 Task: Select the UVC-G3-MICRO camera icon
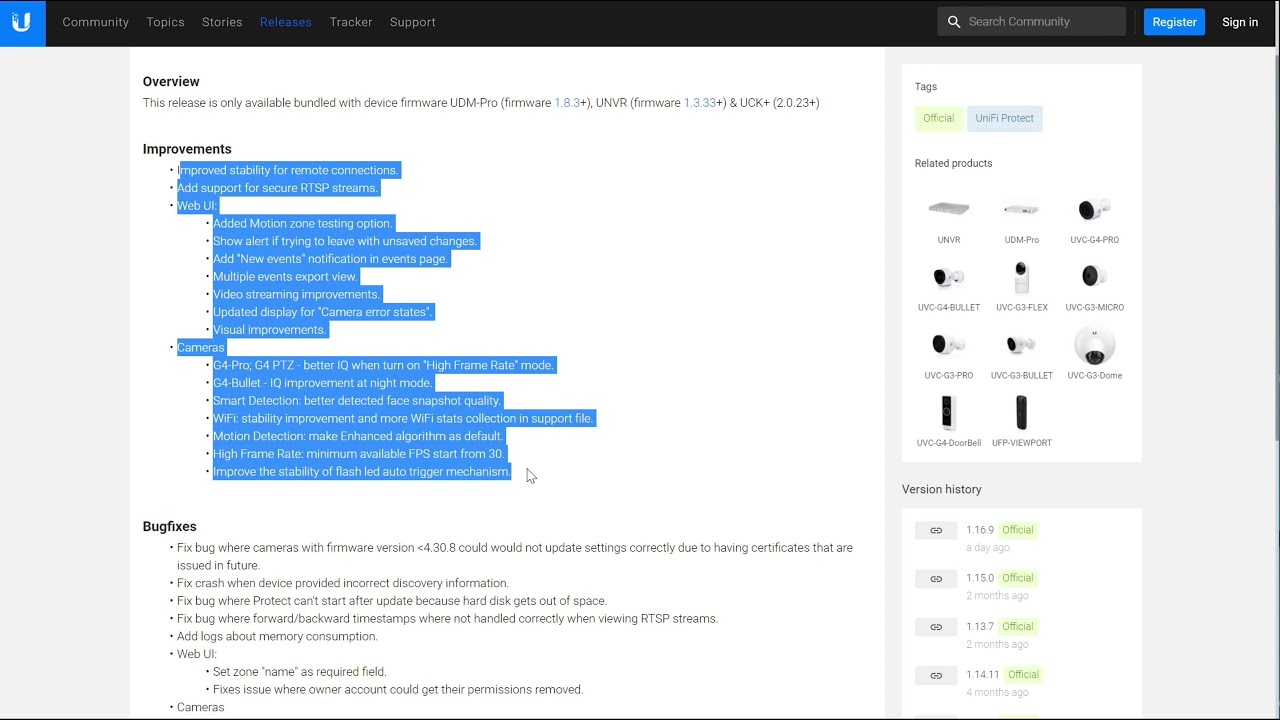click(1095, 277)
